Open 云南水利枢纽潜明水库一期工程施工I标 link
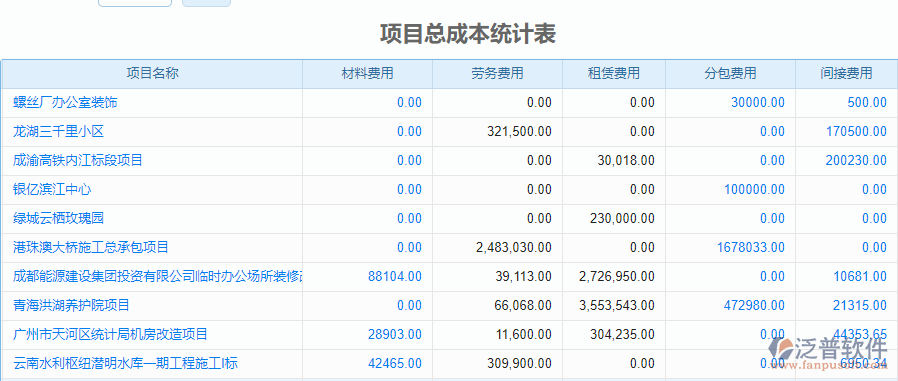This screenshot has height=381, width=898. pos(125,363)
